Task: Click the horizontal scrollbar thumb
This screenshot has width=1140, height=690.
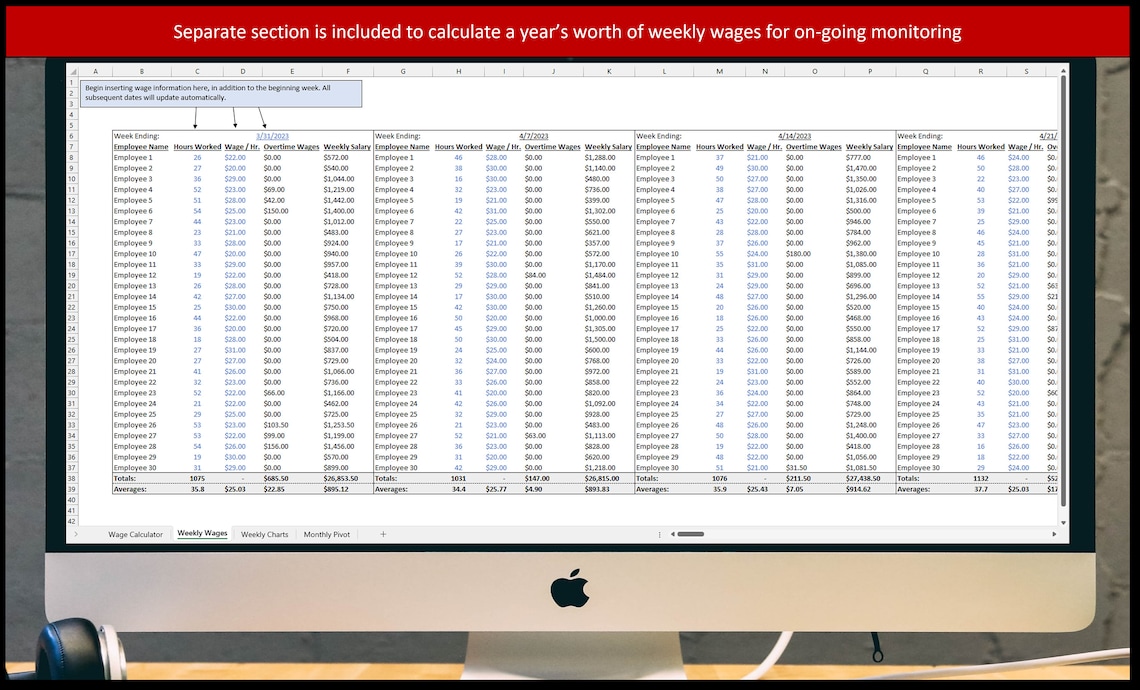Action: 691,533
